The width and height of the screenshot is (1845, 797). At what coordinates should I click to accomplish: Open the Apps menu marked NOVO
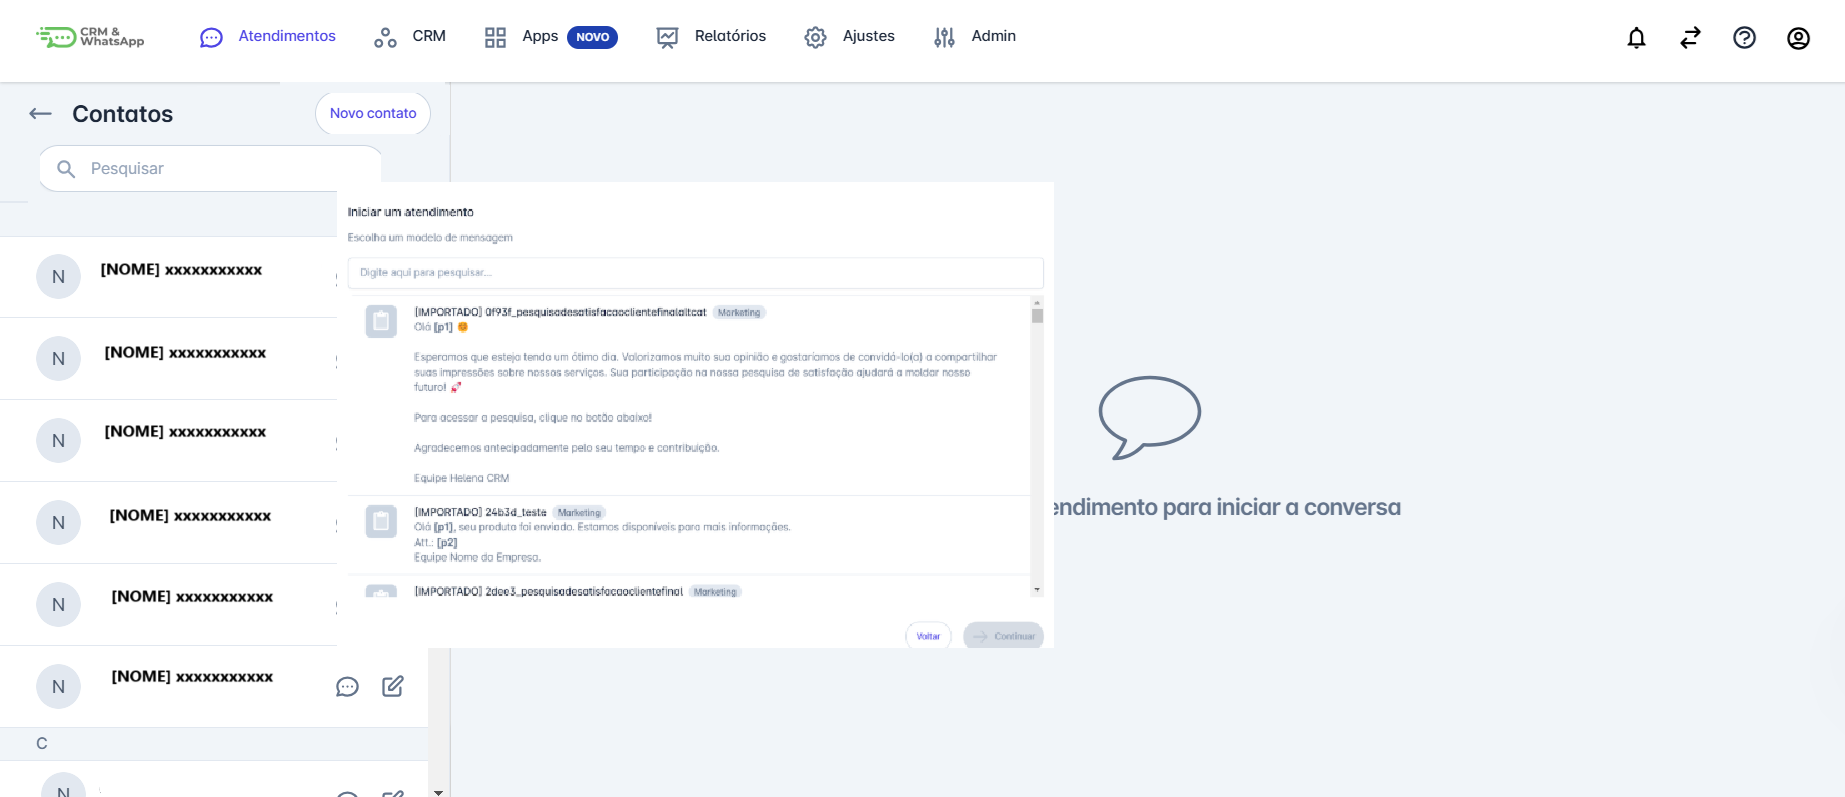click(x=549, y=37)
